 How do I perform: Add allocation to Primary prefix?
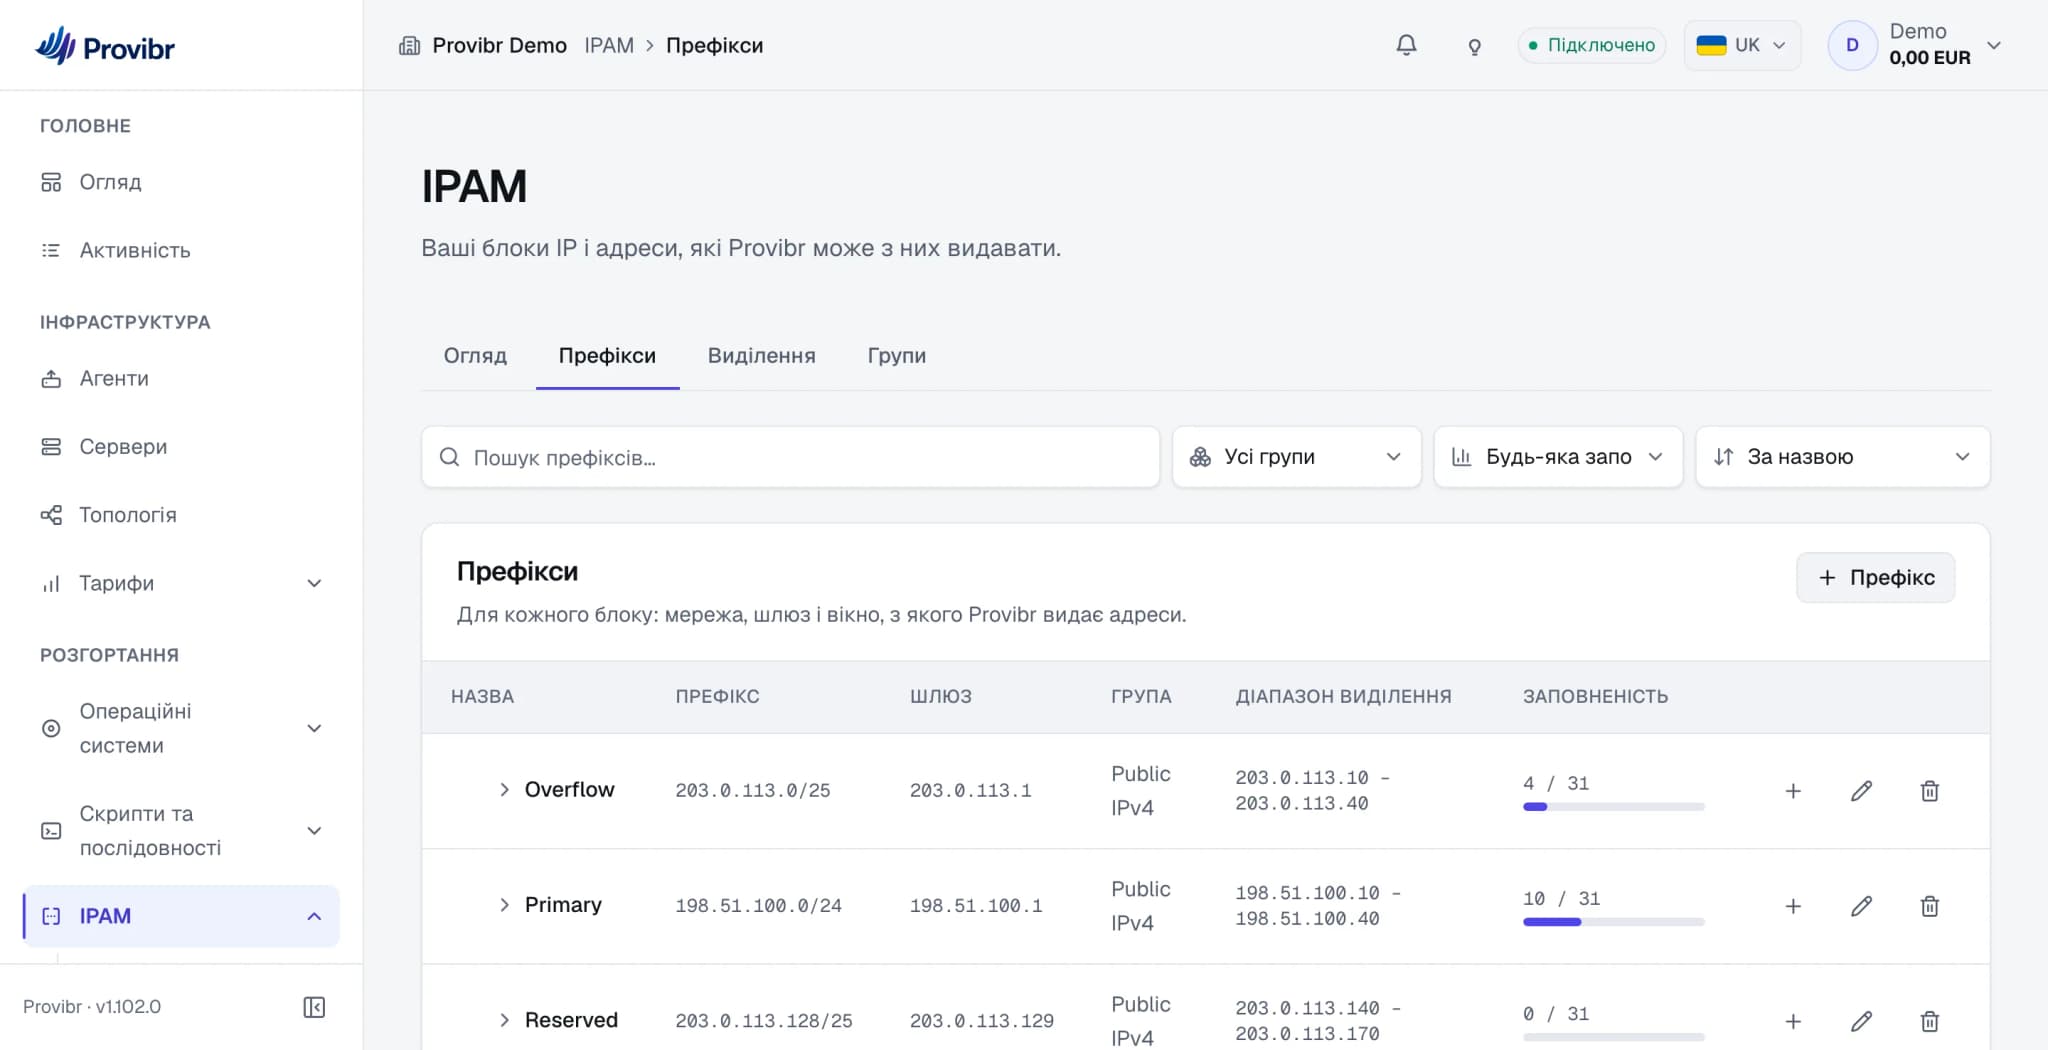point(1793,906)
